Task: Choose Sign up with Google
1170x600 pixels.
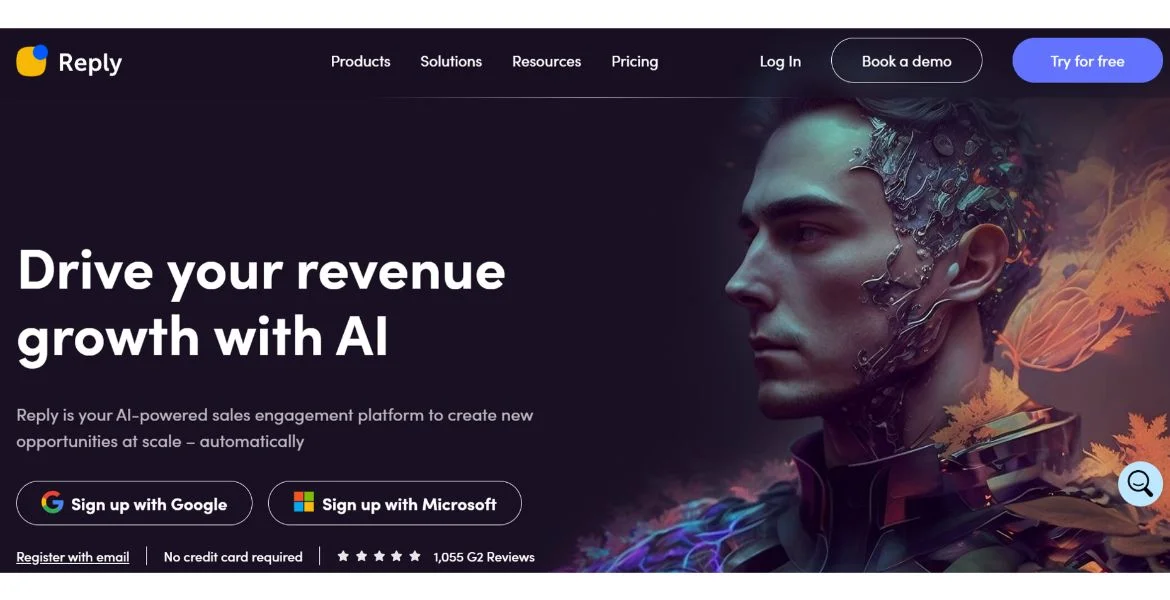Action: tap(134, 503)
